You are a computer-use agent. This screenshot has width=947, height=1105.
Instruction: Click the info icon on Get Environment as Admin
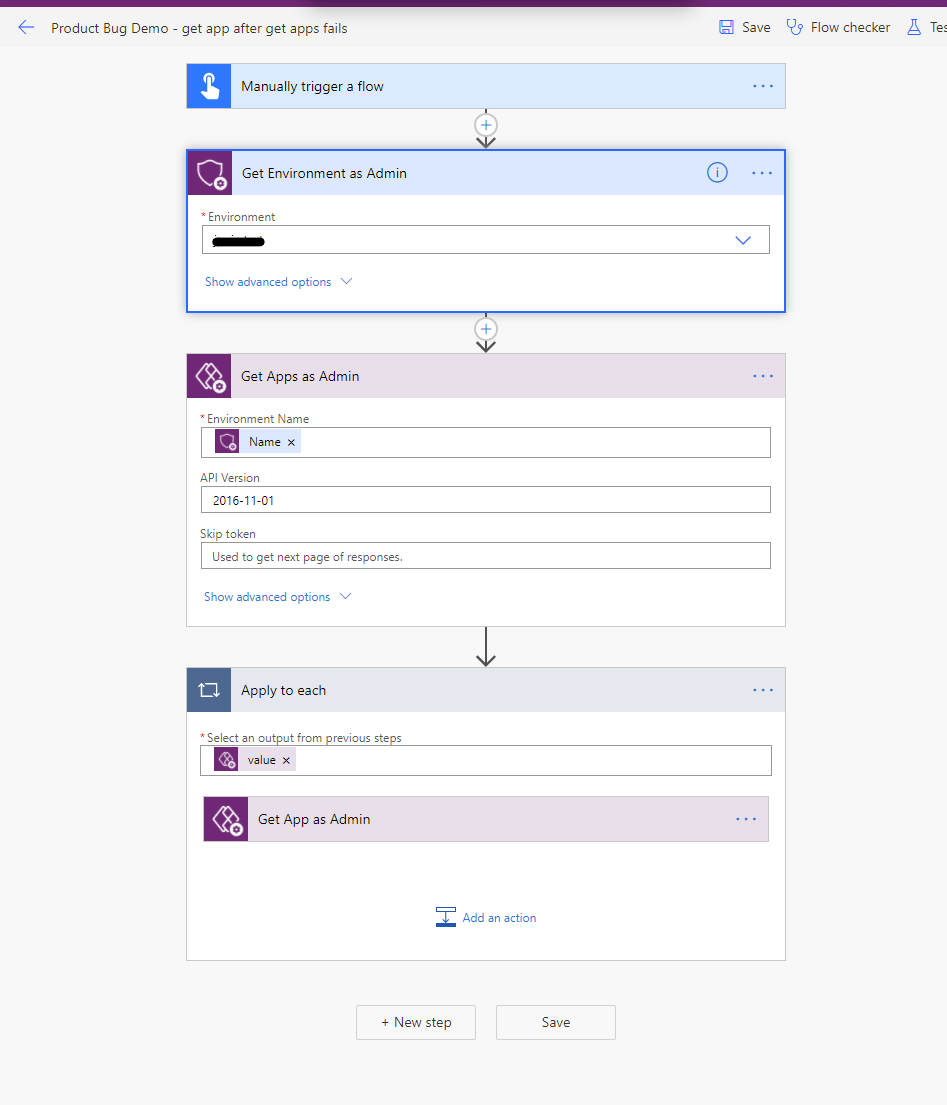(x=717, y=172)
